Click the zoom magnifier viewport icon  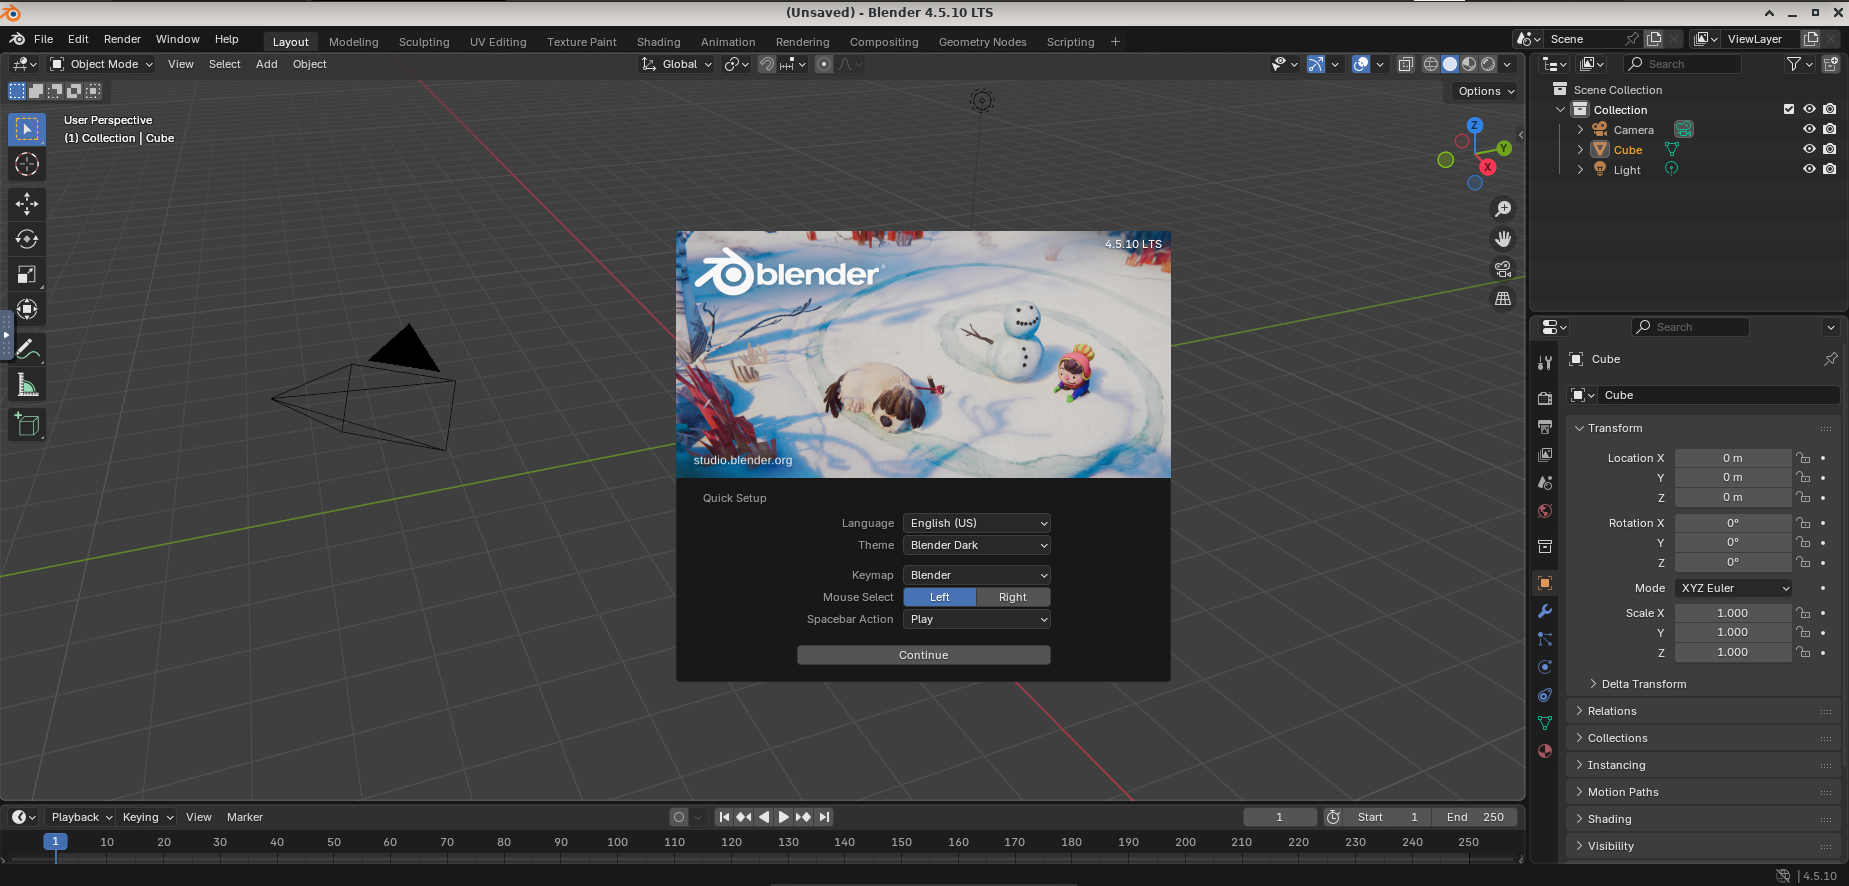click(x=1502, y=209)
